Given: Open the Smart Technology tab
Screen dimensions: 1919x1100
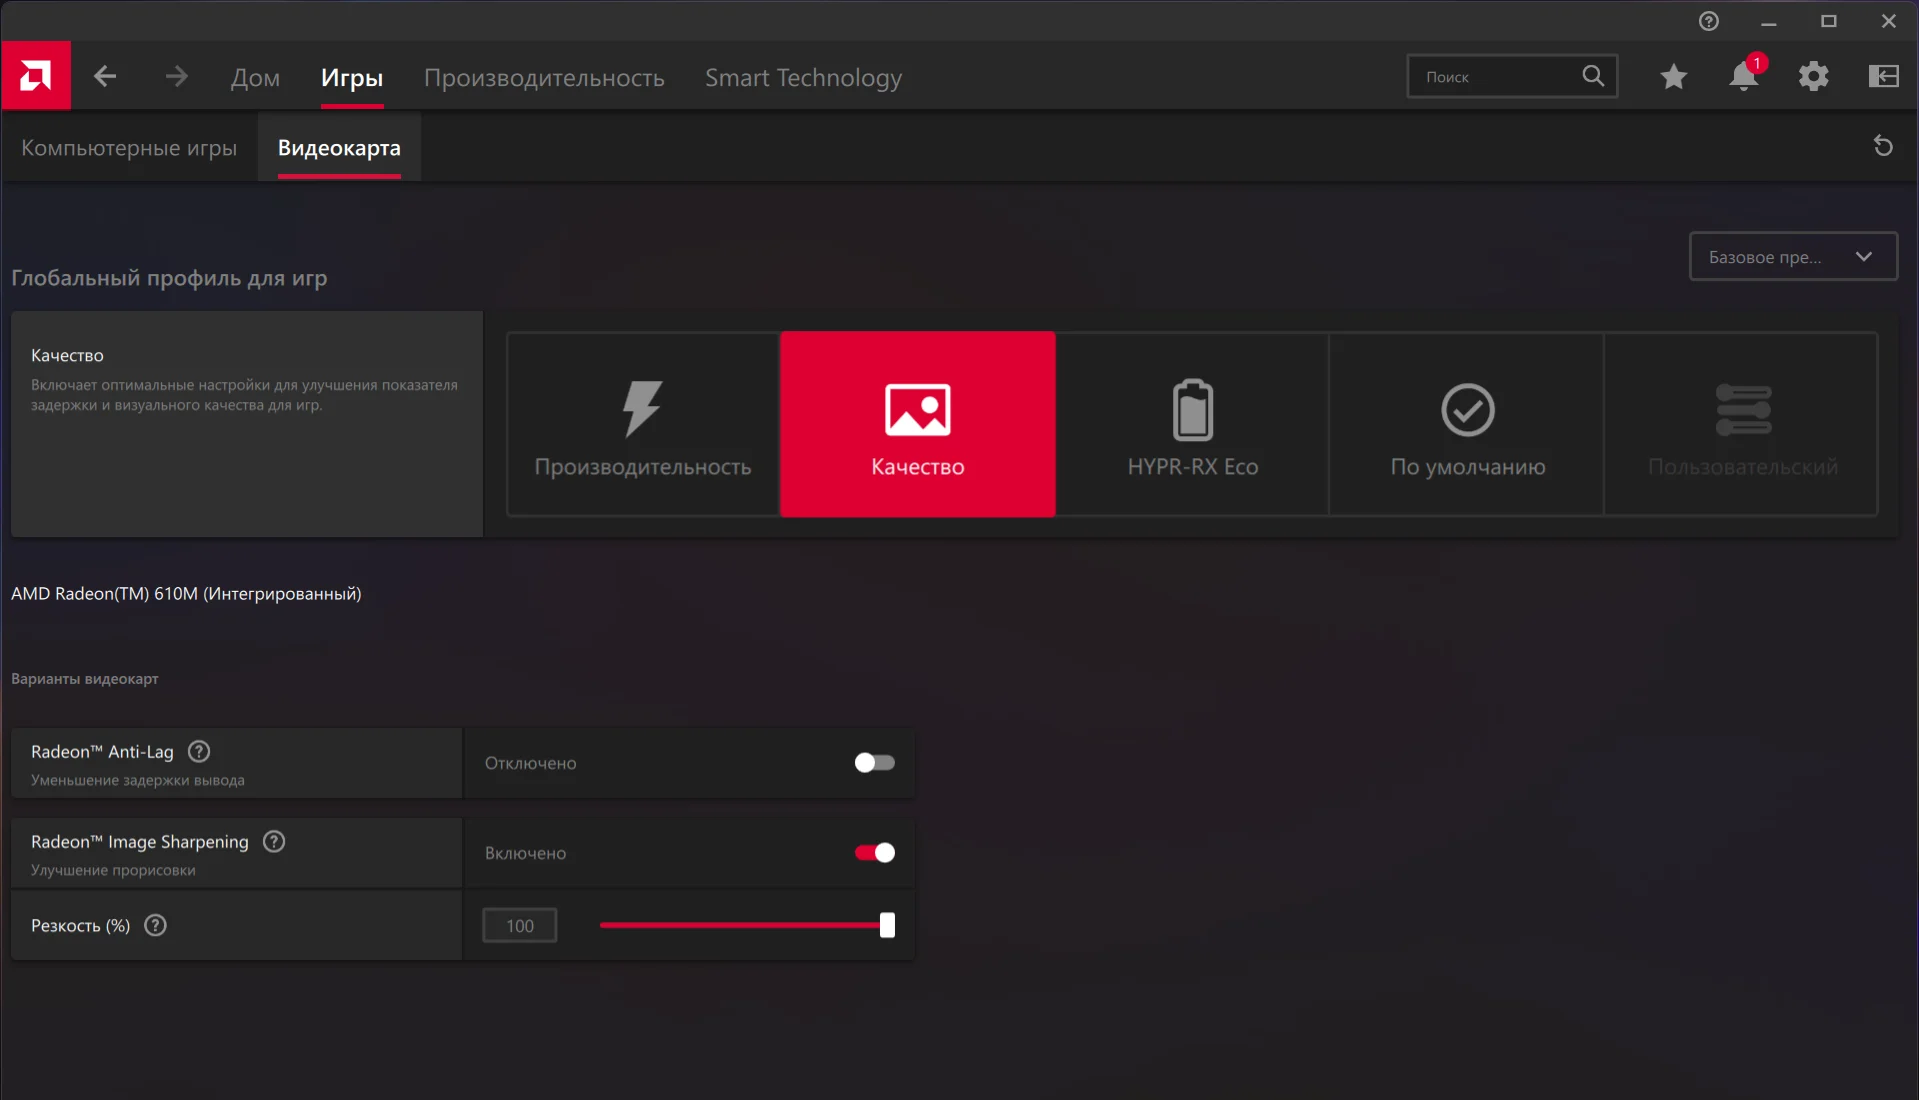Looking at the screenshot, I should [803, 78].
